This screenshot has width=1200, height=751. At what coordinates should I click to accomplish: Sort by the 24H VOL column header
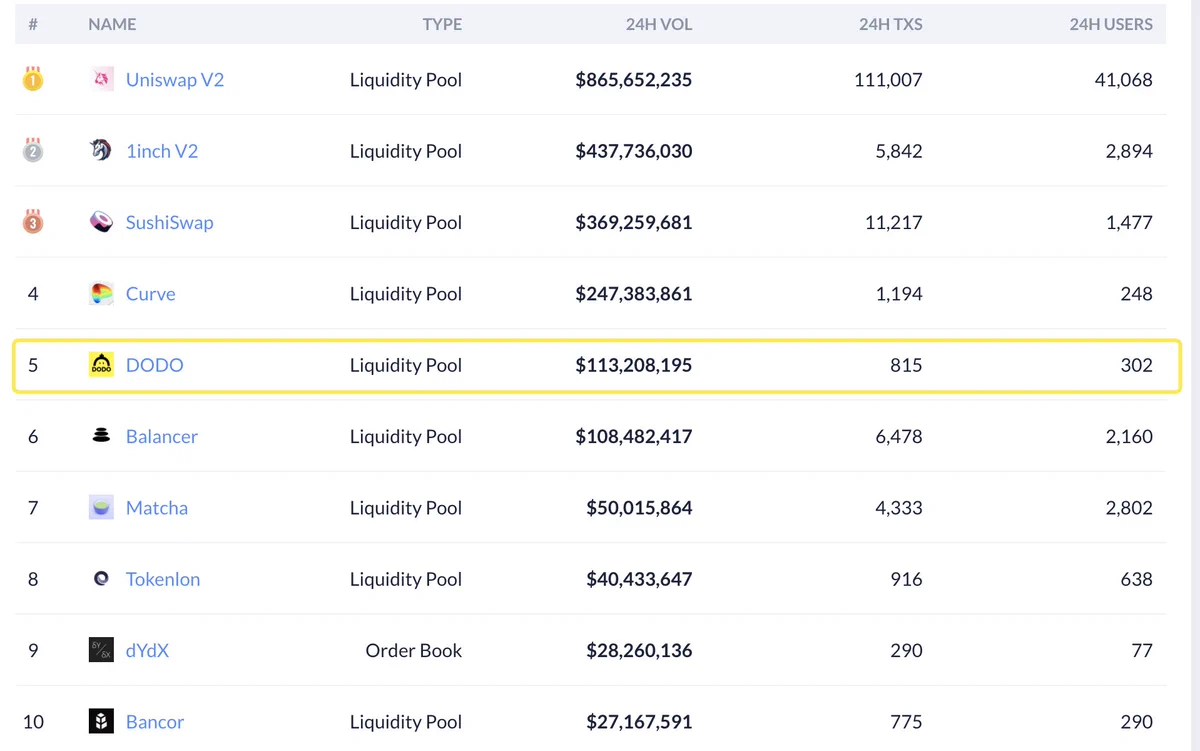click(x=659, y=24)
